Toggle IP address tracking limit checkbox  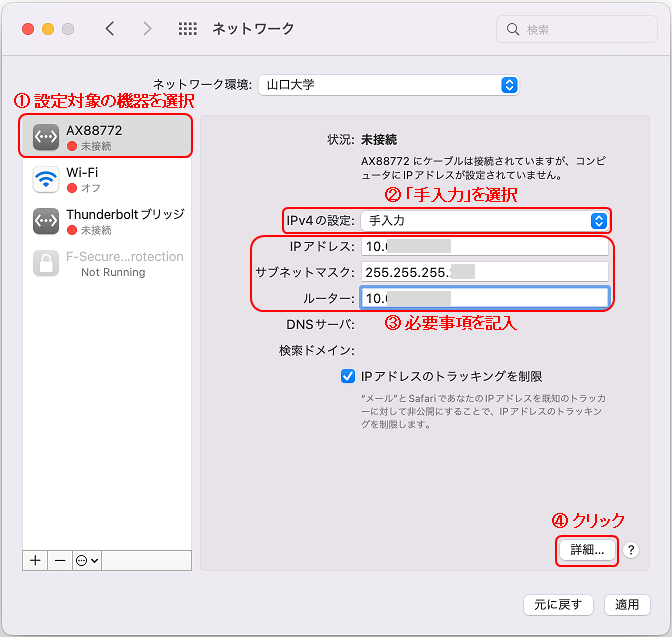coord(348,376)
